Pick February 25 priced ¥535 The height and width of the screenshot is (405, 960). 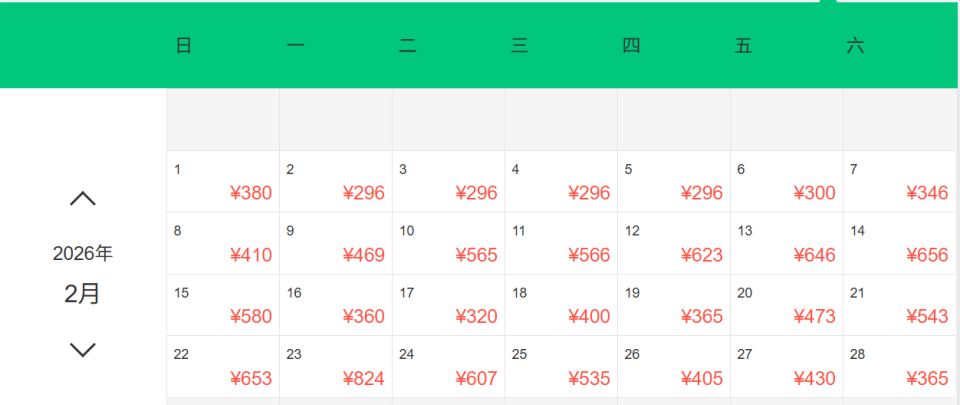pos(561,367)
